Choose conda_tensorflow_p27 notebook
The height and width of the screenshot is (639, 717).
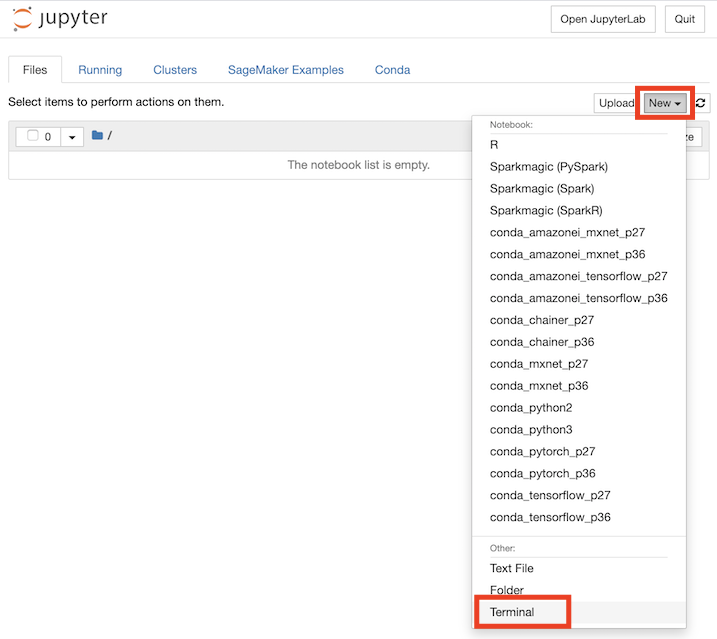click(578, 495)
